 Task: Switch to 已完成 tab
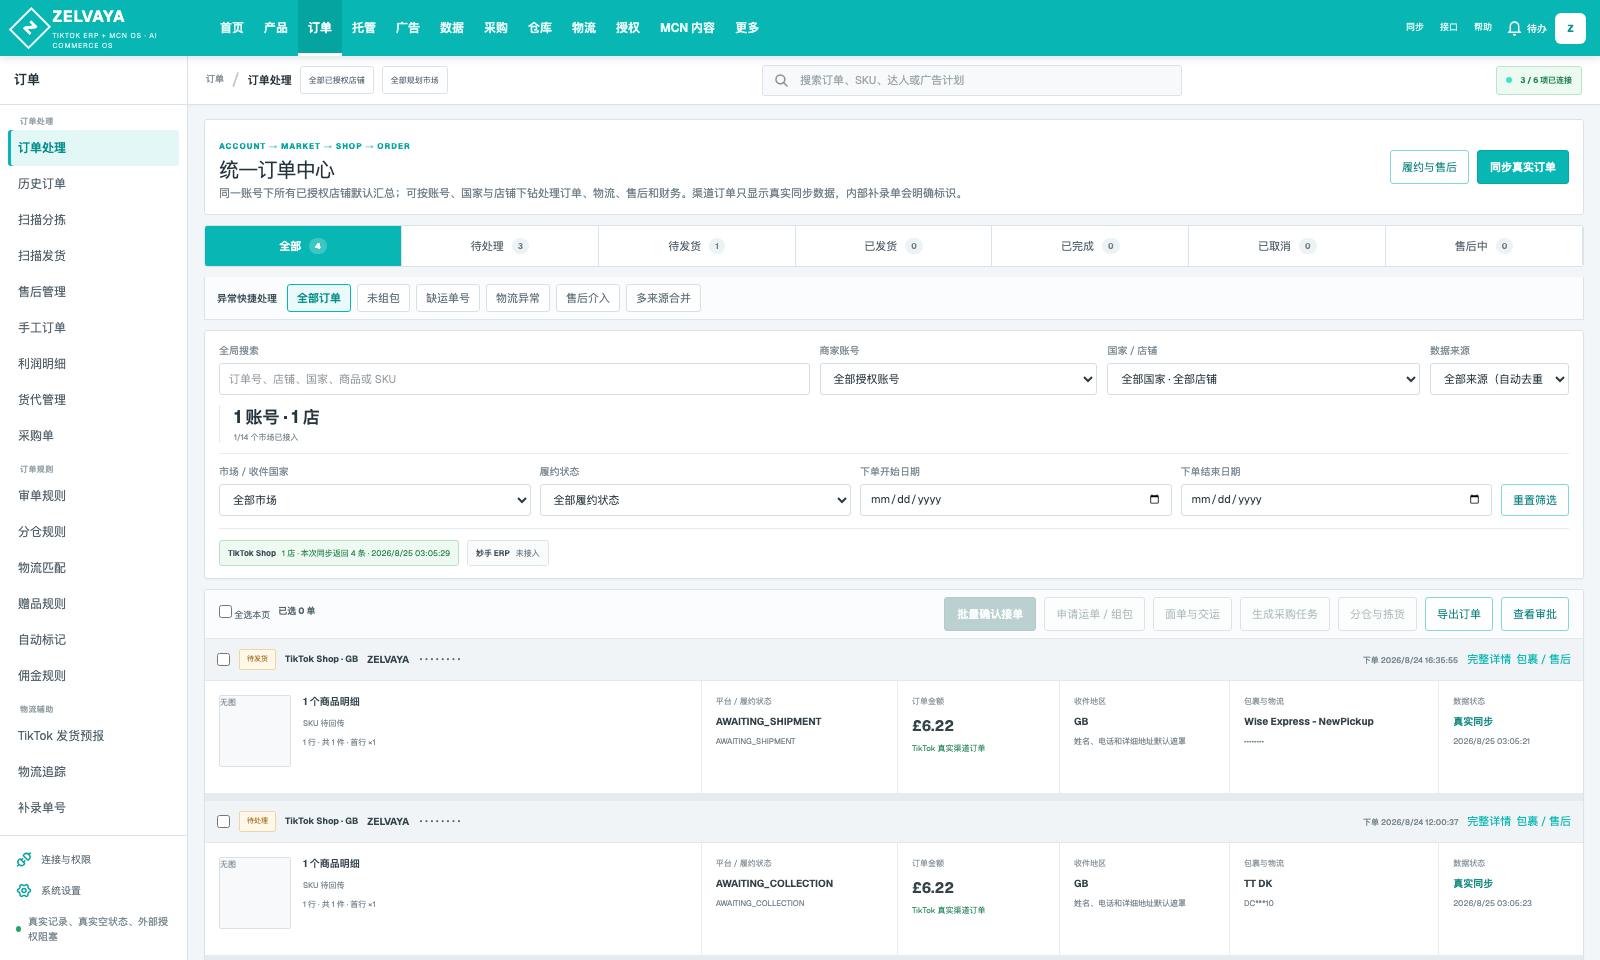coord(1089,246)
